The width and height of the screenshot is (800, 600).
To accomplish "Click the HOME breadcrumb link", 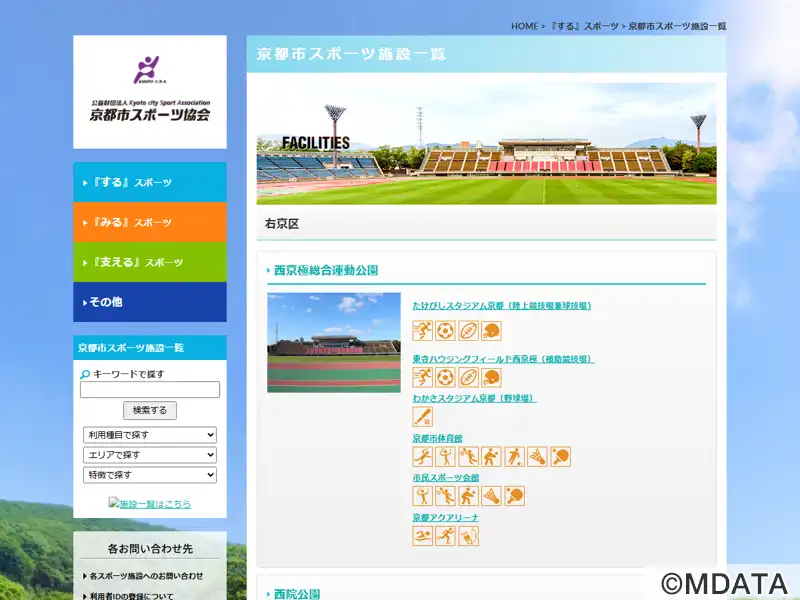I will click(524, 26).
